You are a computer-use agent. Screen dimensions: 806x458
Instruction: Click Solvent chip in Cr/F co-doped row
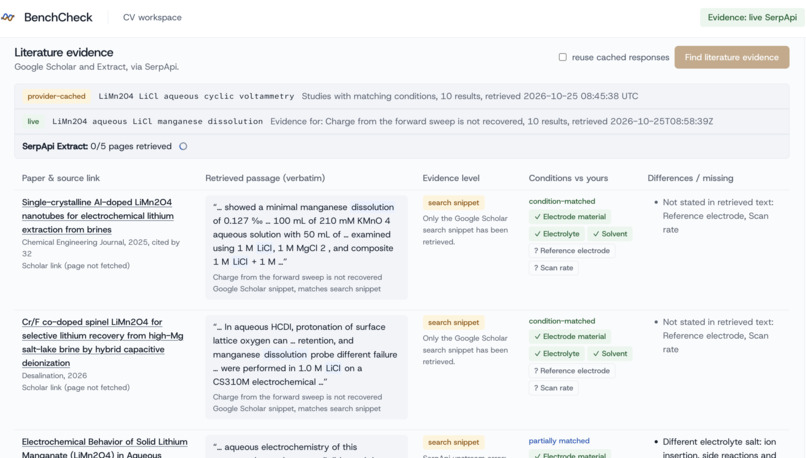click(x=610, y=354)
